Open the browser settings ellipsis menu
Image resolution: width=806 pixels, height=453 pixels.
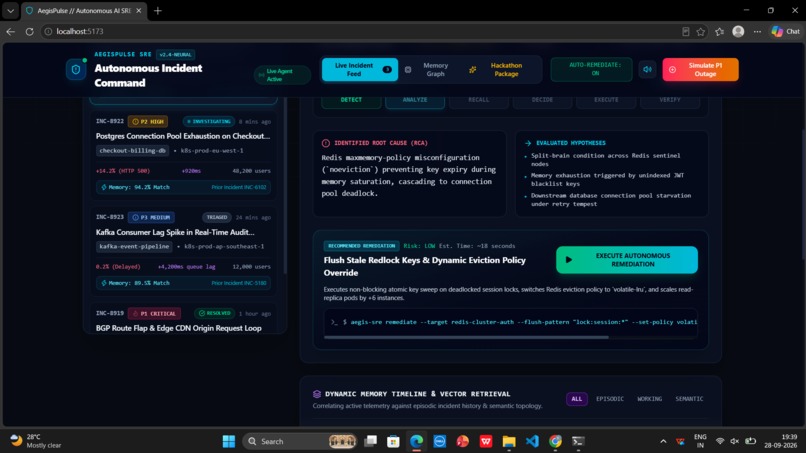(x=757, y=31)
